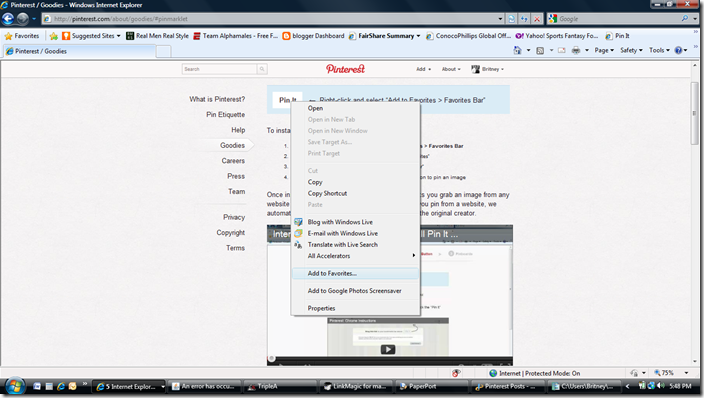Open the Favorites star button

point(22,36)
